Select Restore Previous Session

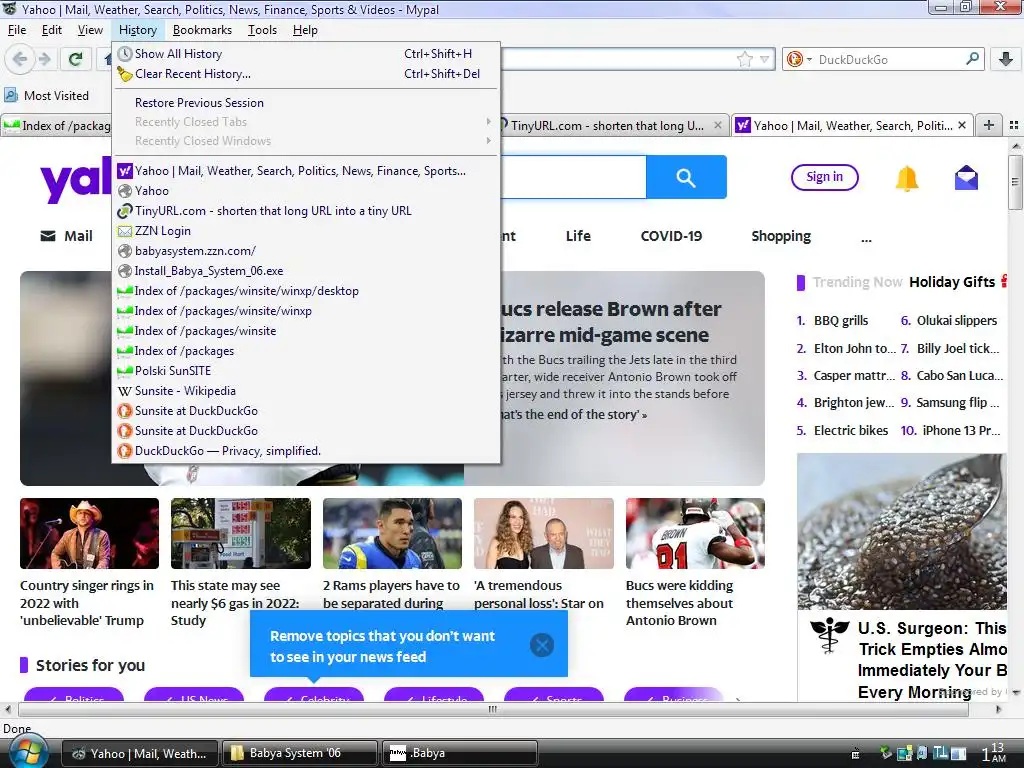coord(306,103)
